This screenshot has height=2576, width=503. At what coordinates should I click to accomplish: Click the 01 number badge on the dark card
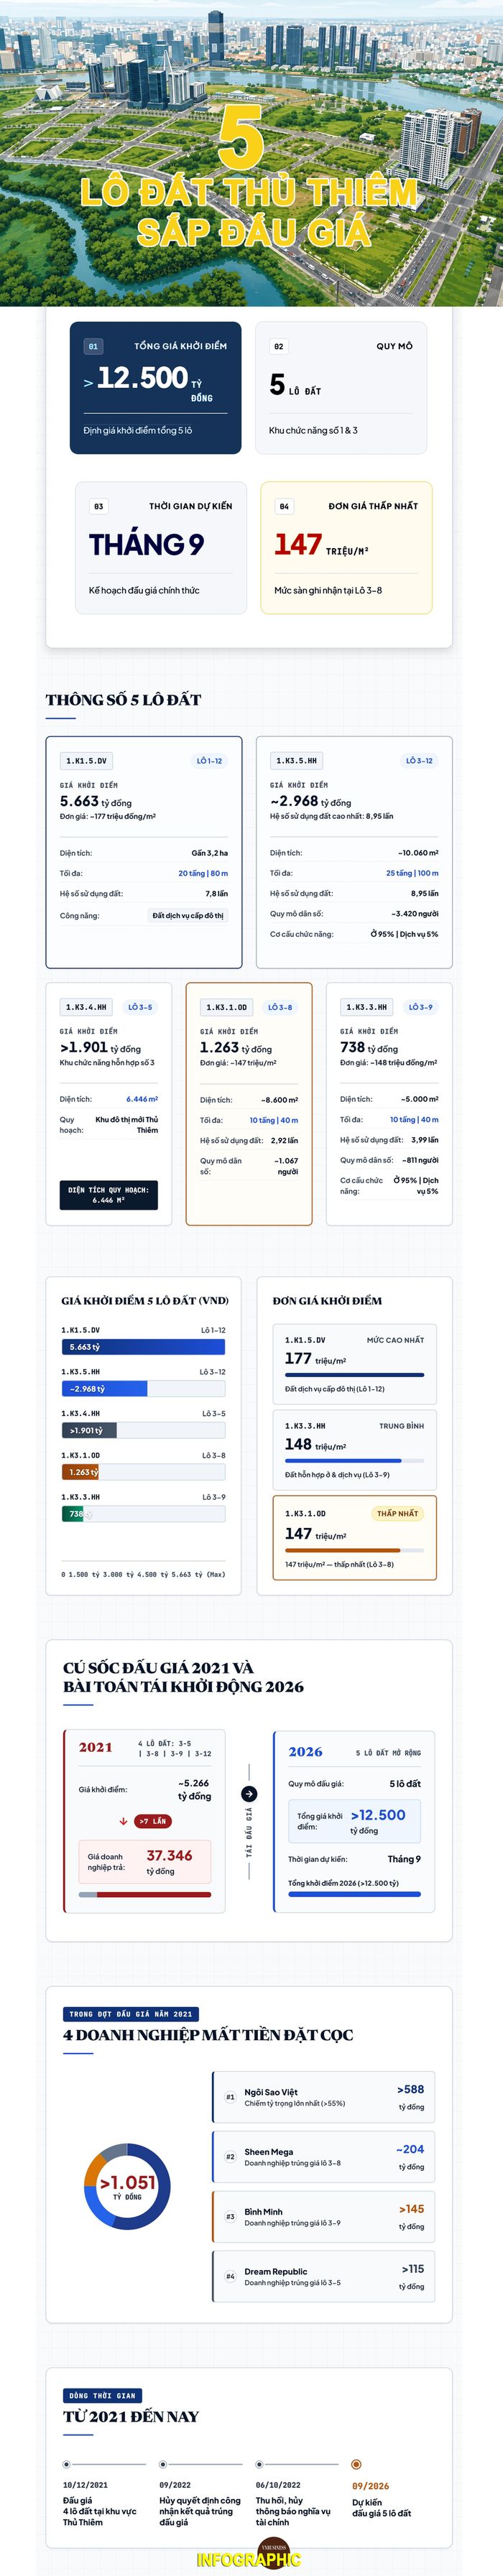pyautogui.click(x=93, y=346)
